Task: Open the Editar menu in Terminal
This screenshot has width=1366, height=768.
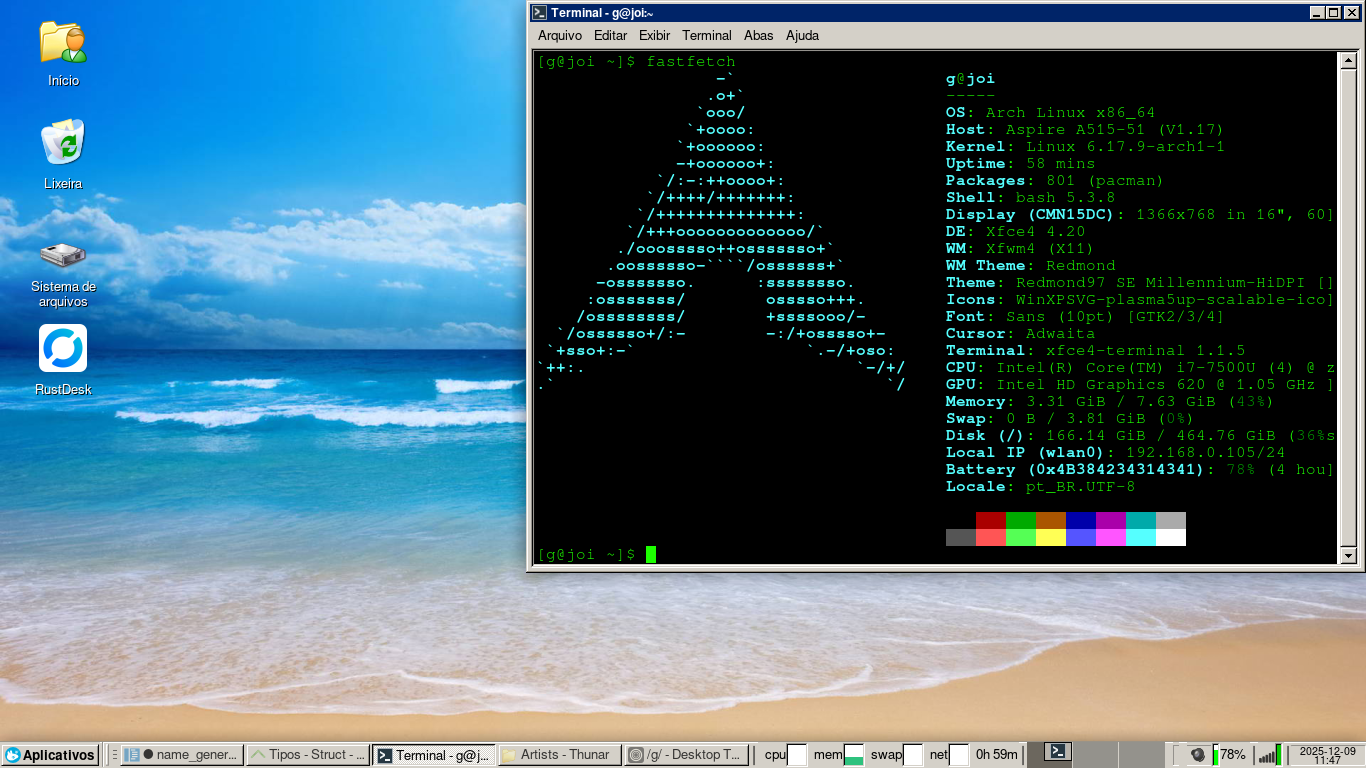Action: click(610, 35)
